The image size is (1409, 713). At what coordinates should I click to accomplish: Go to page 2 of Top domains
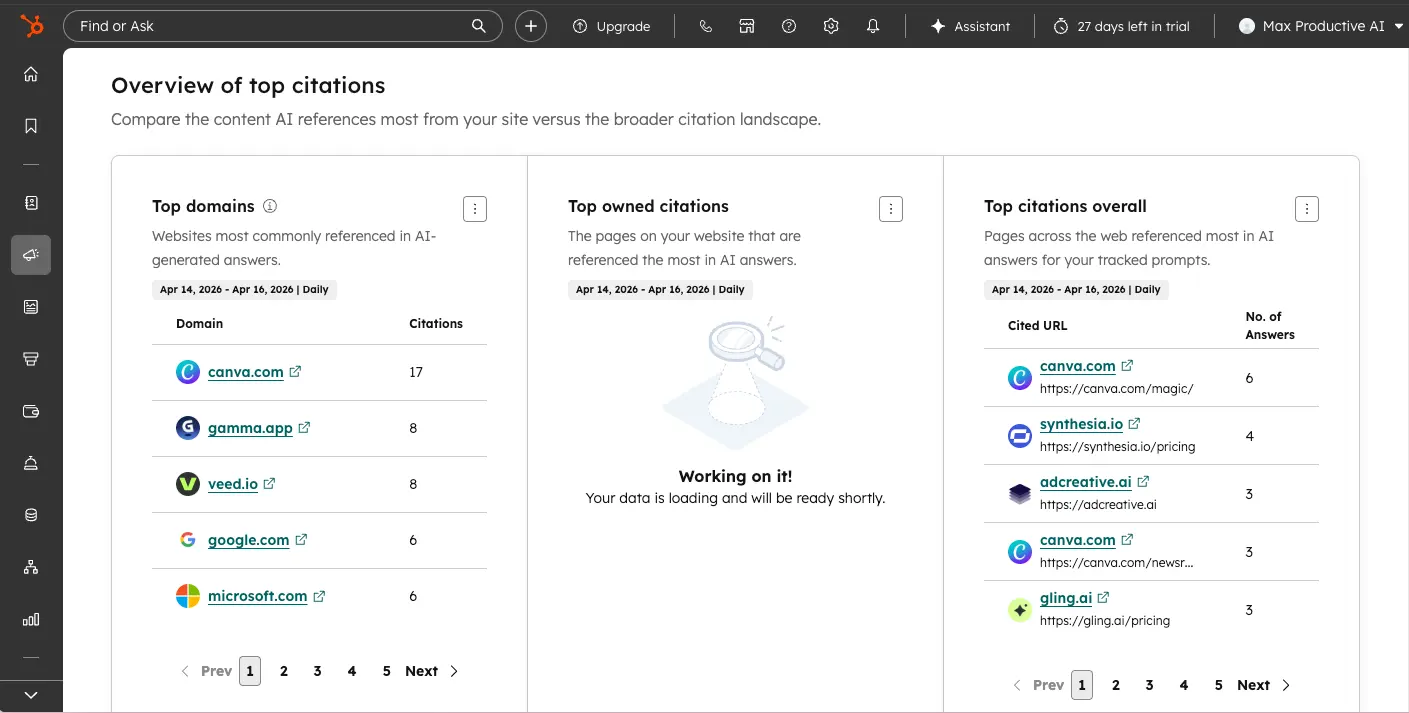pyautogui.click(x=284, y=671)
